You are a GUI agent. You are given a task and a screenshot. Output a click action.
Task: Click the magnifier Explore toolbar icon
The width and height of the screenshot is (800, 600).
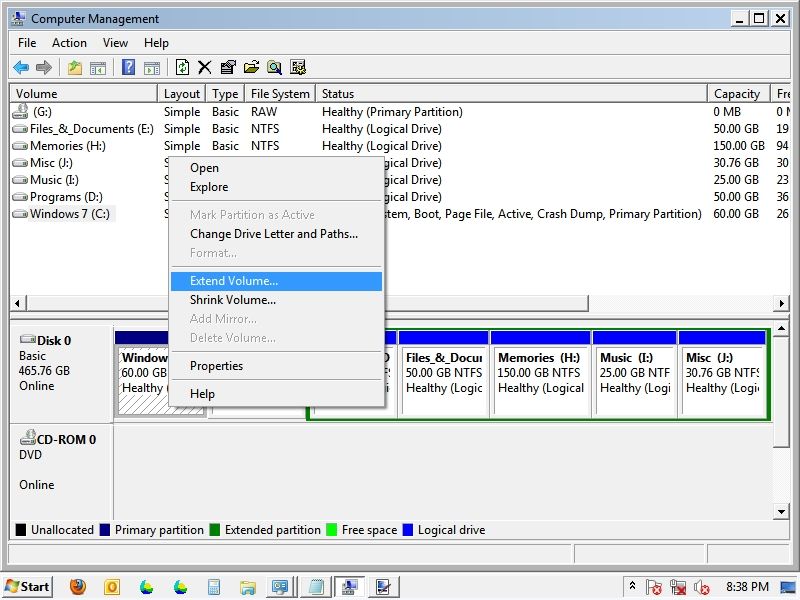(x=274, y=68)
